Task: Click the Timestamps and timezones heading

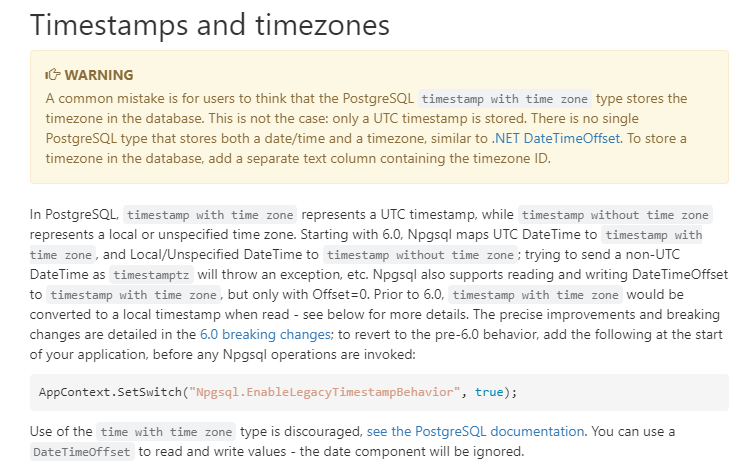Action: [x=210, y=25]
